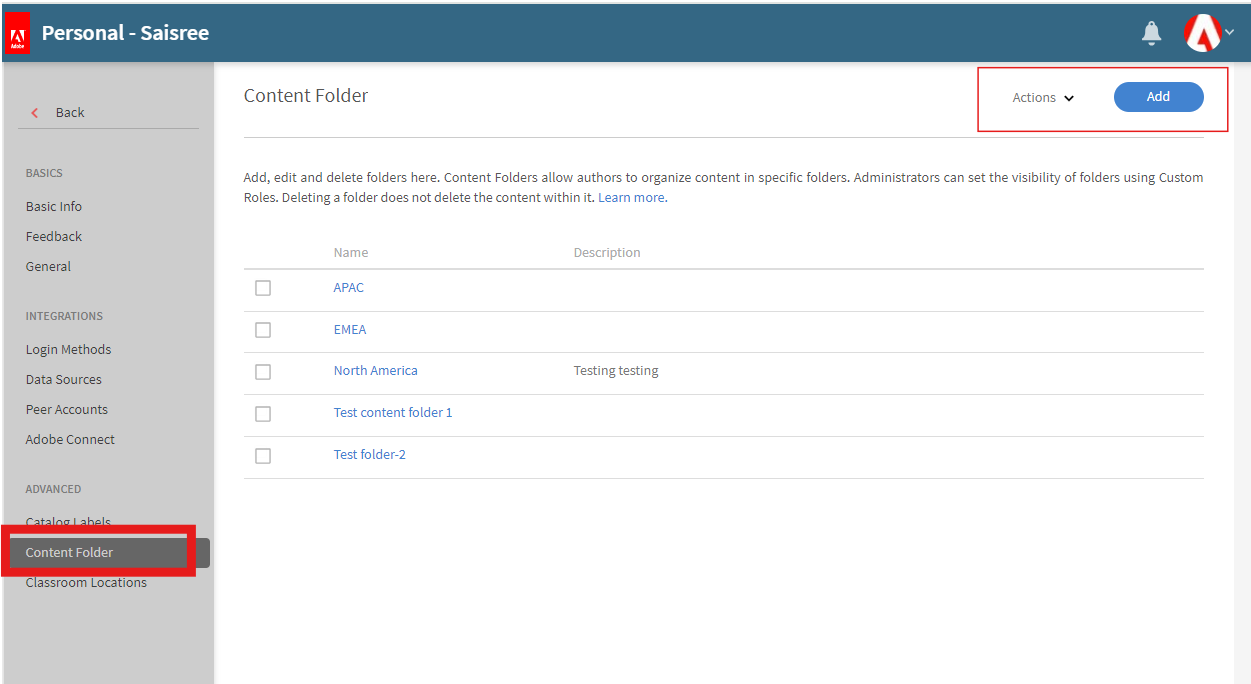
Task: Sort by the Name column header
Action: click(351, 253)
